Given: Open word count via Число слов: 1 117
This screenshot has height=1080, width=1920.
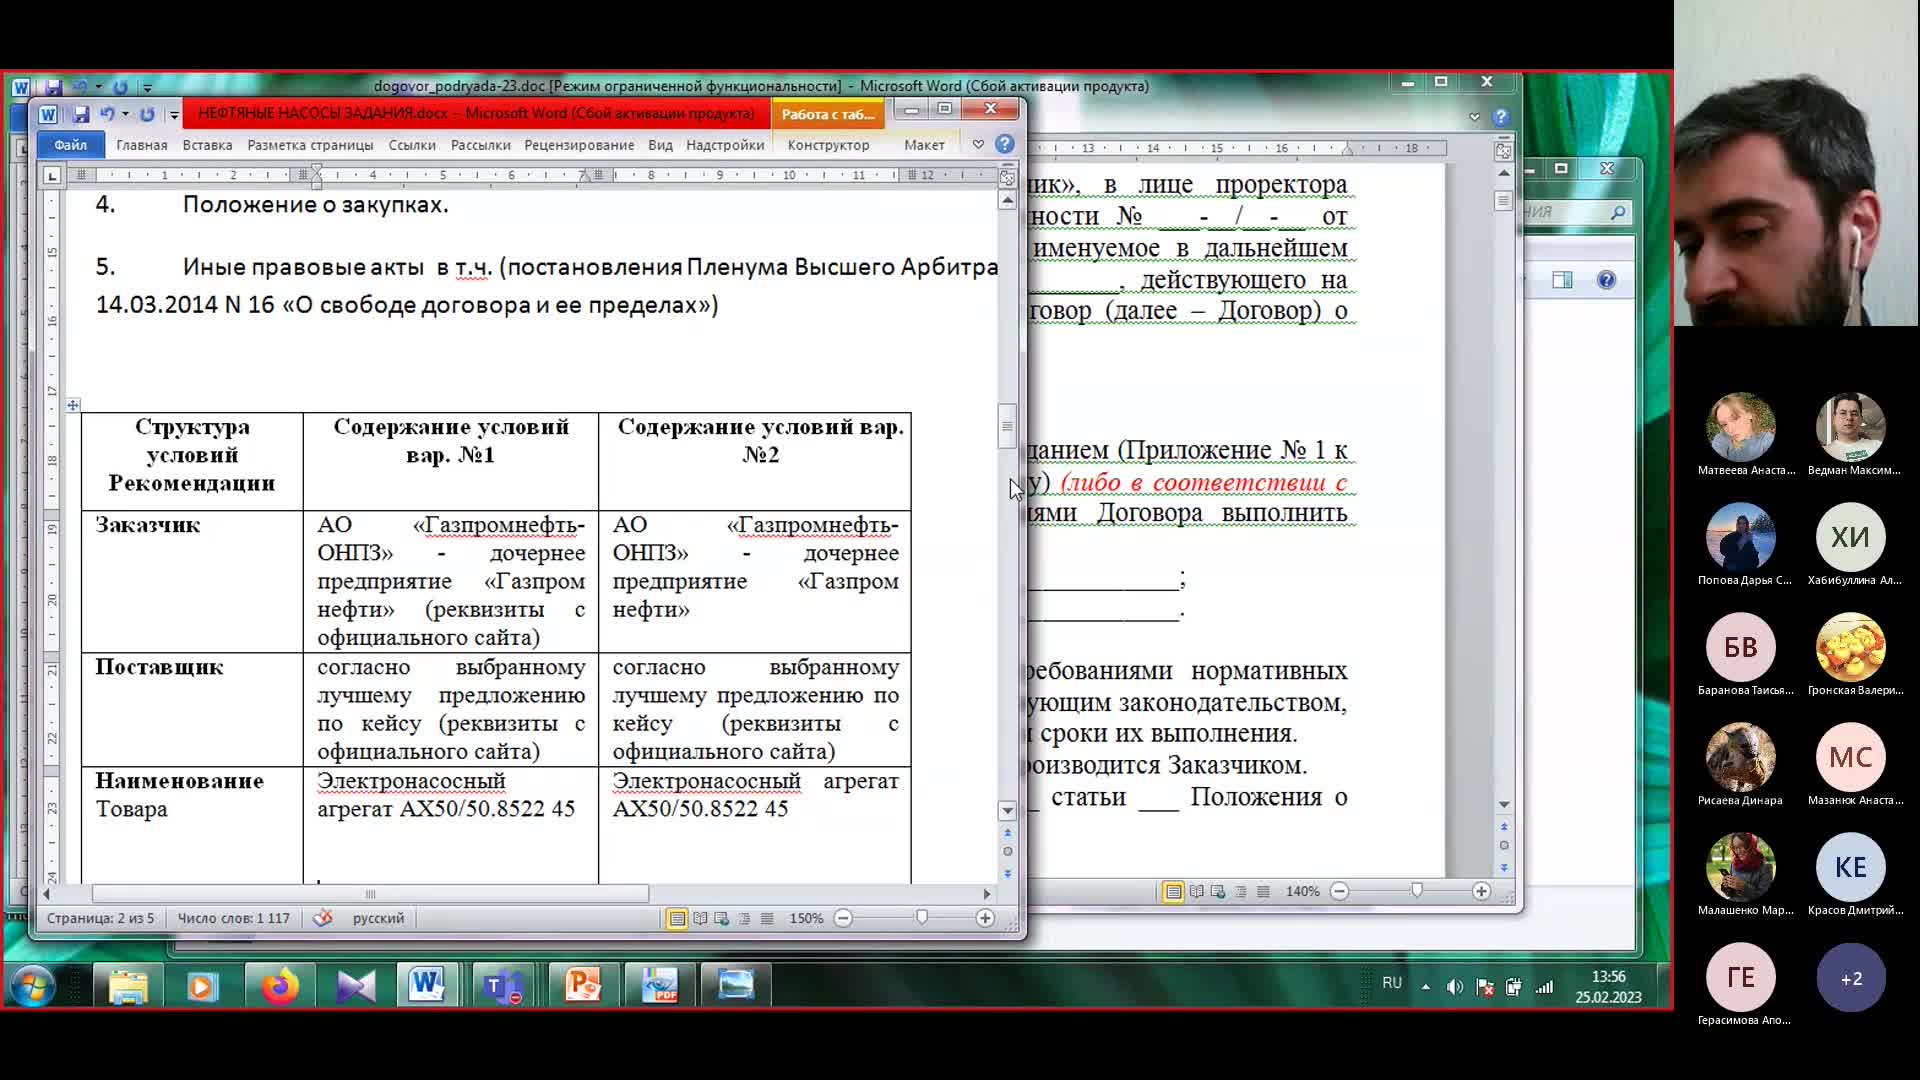Looking at the screenshot, I should pos(233,918).
